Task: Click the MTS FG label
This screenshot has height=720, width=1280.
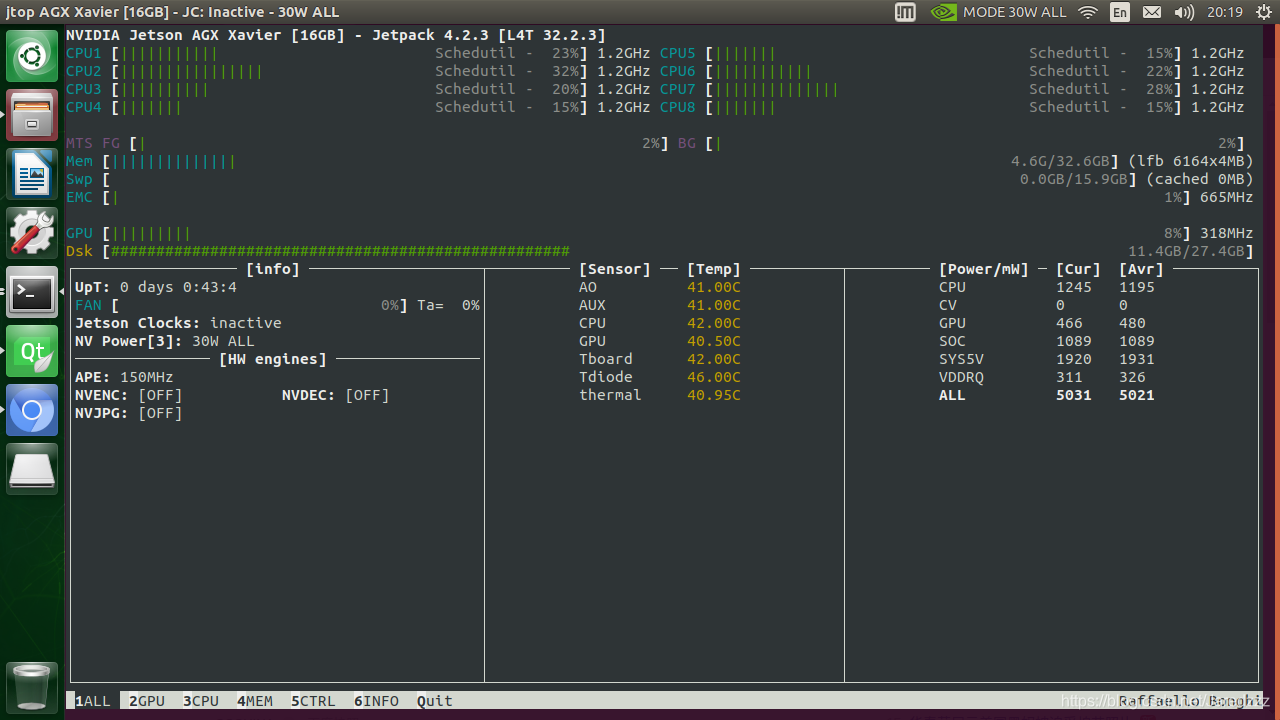Action: (x=93, y=143)
